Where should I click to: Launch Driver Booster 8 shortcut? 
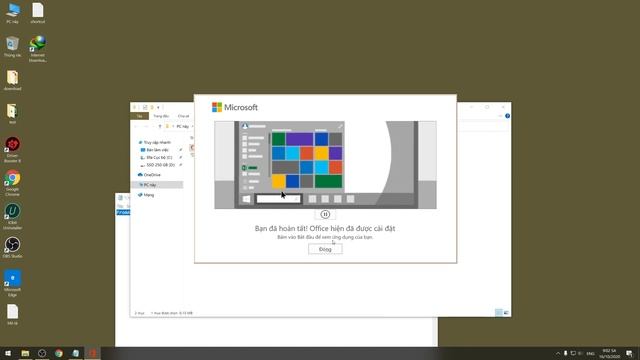13,150
